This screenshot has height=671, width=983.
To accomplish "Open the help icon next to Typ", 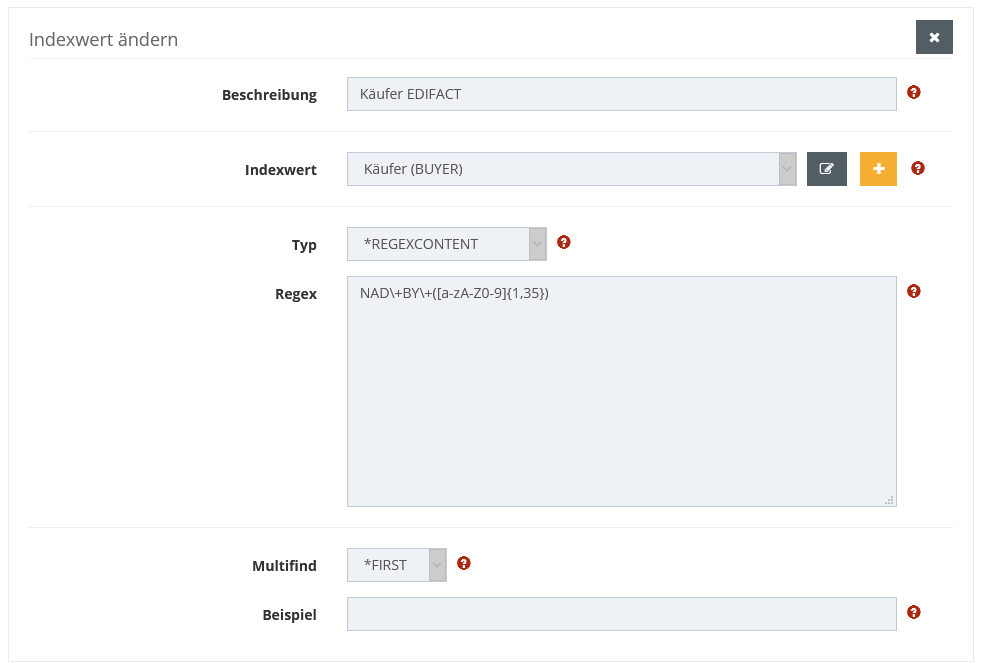I will point(564,242).
